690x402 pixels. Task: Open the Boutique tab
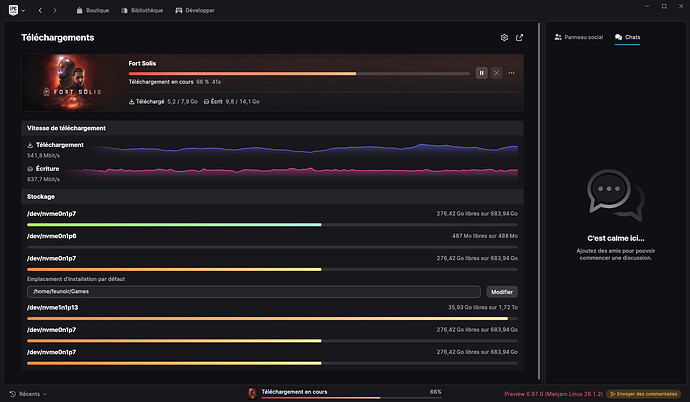(x=93, y=10)
